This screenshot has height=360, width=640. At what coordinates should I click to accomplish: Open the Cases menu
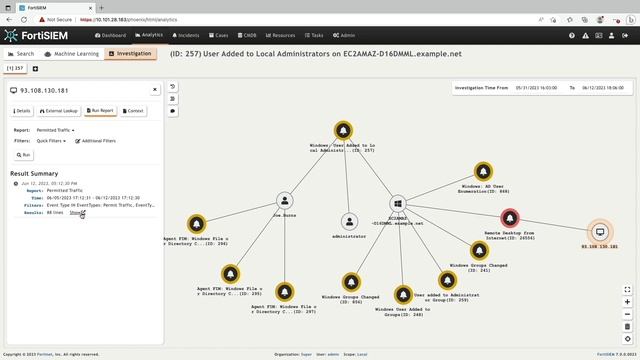tap(218, 36)
